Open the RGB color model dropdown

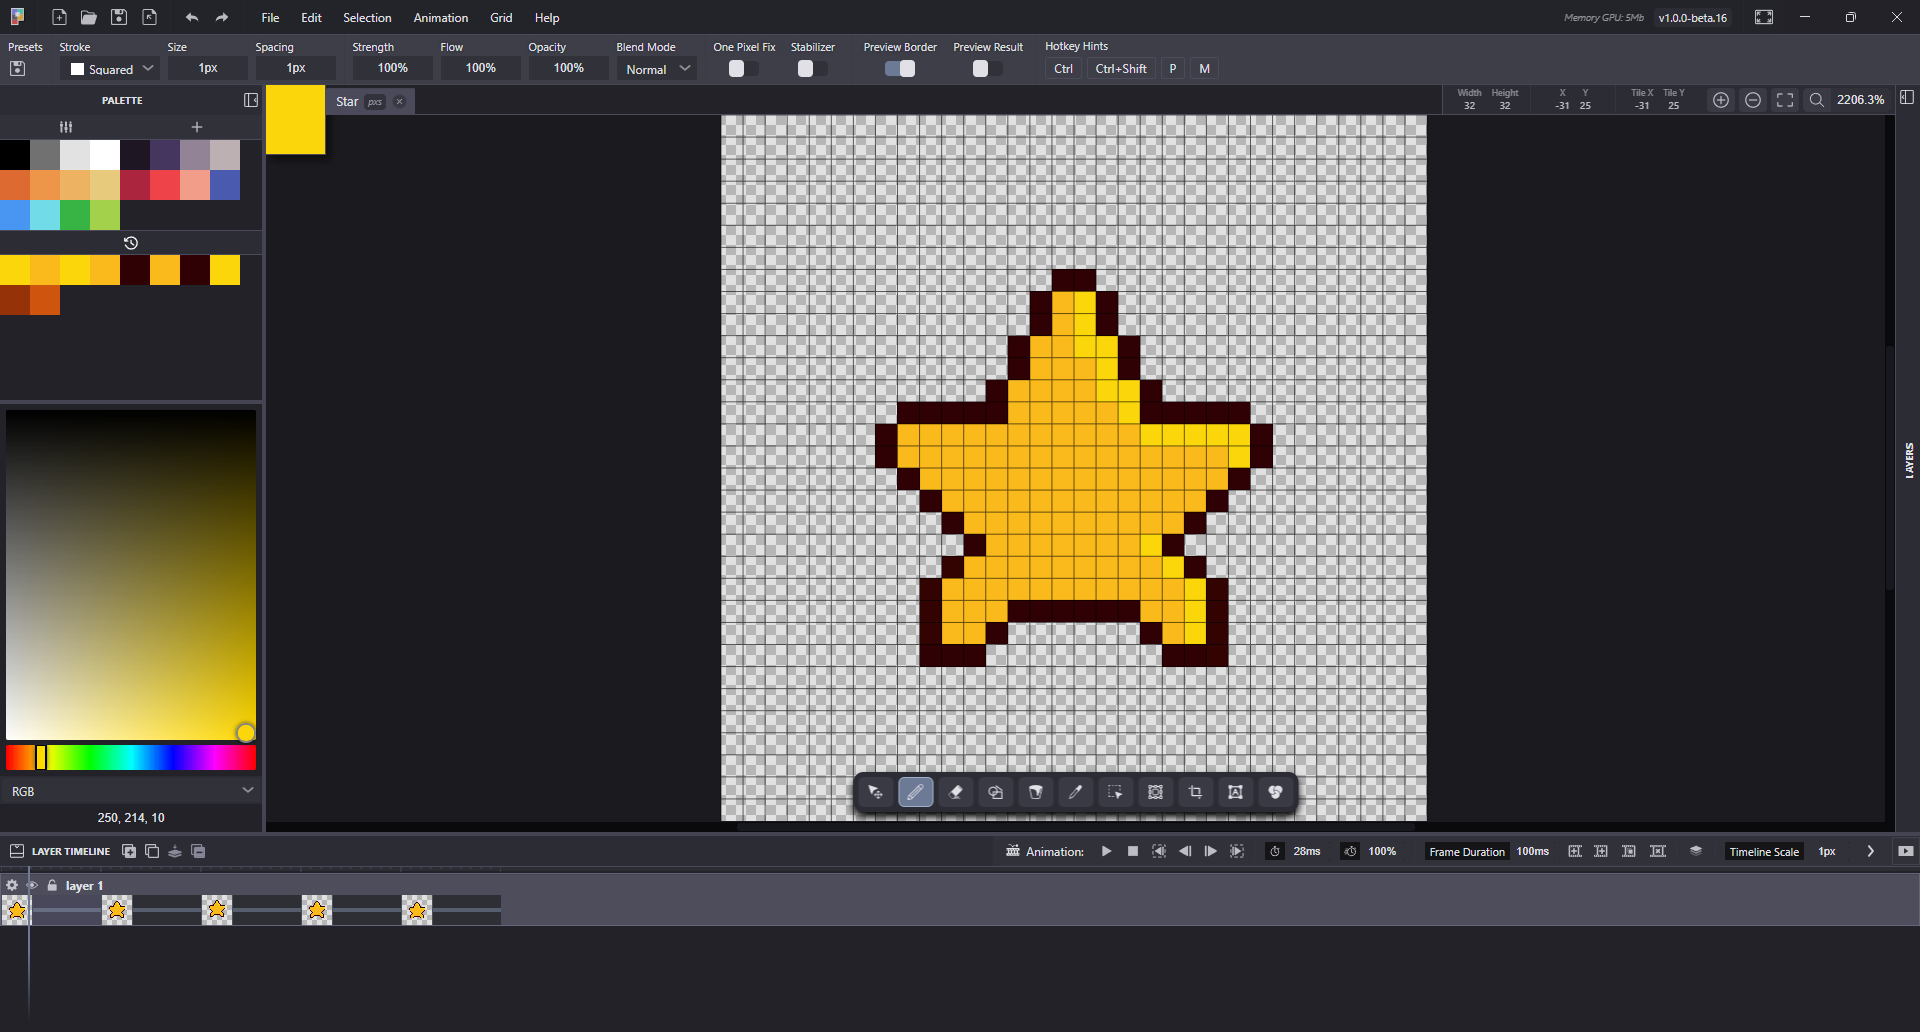click(131, 790)
